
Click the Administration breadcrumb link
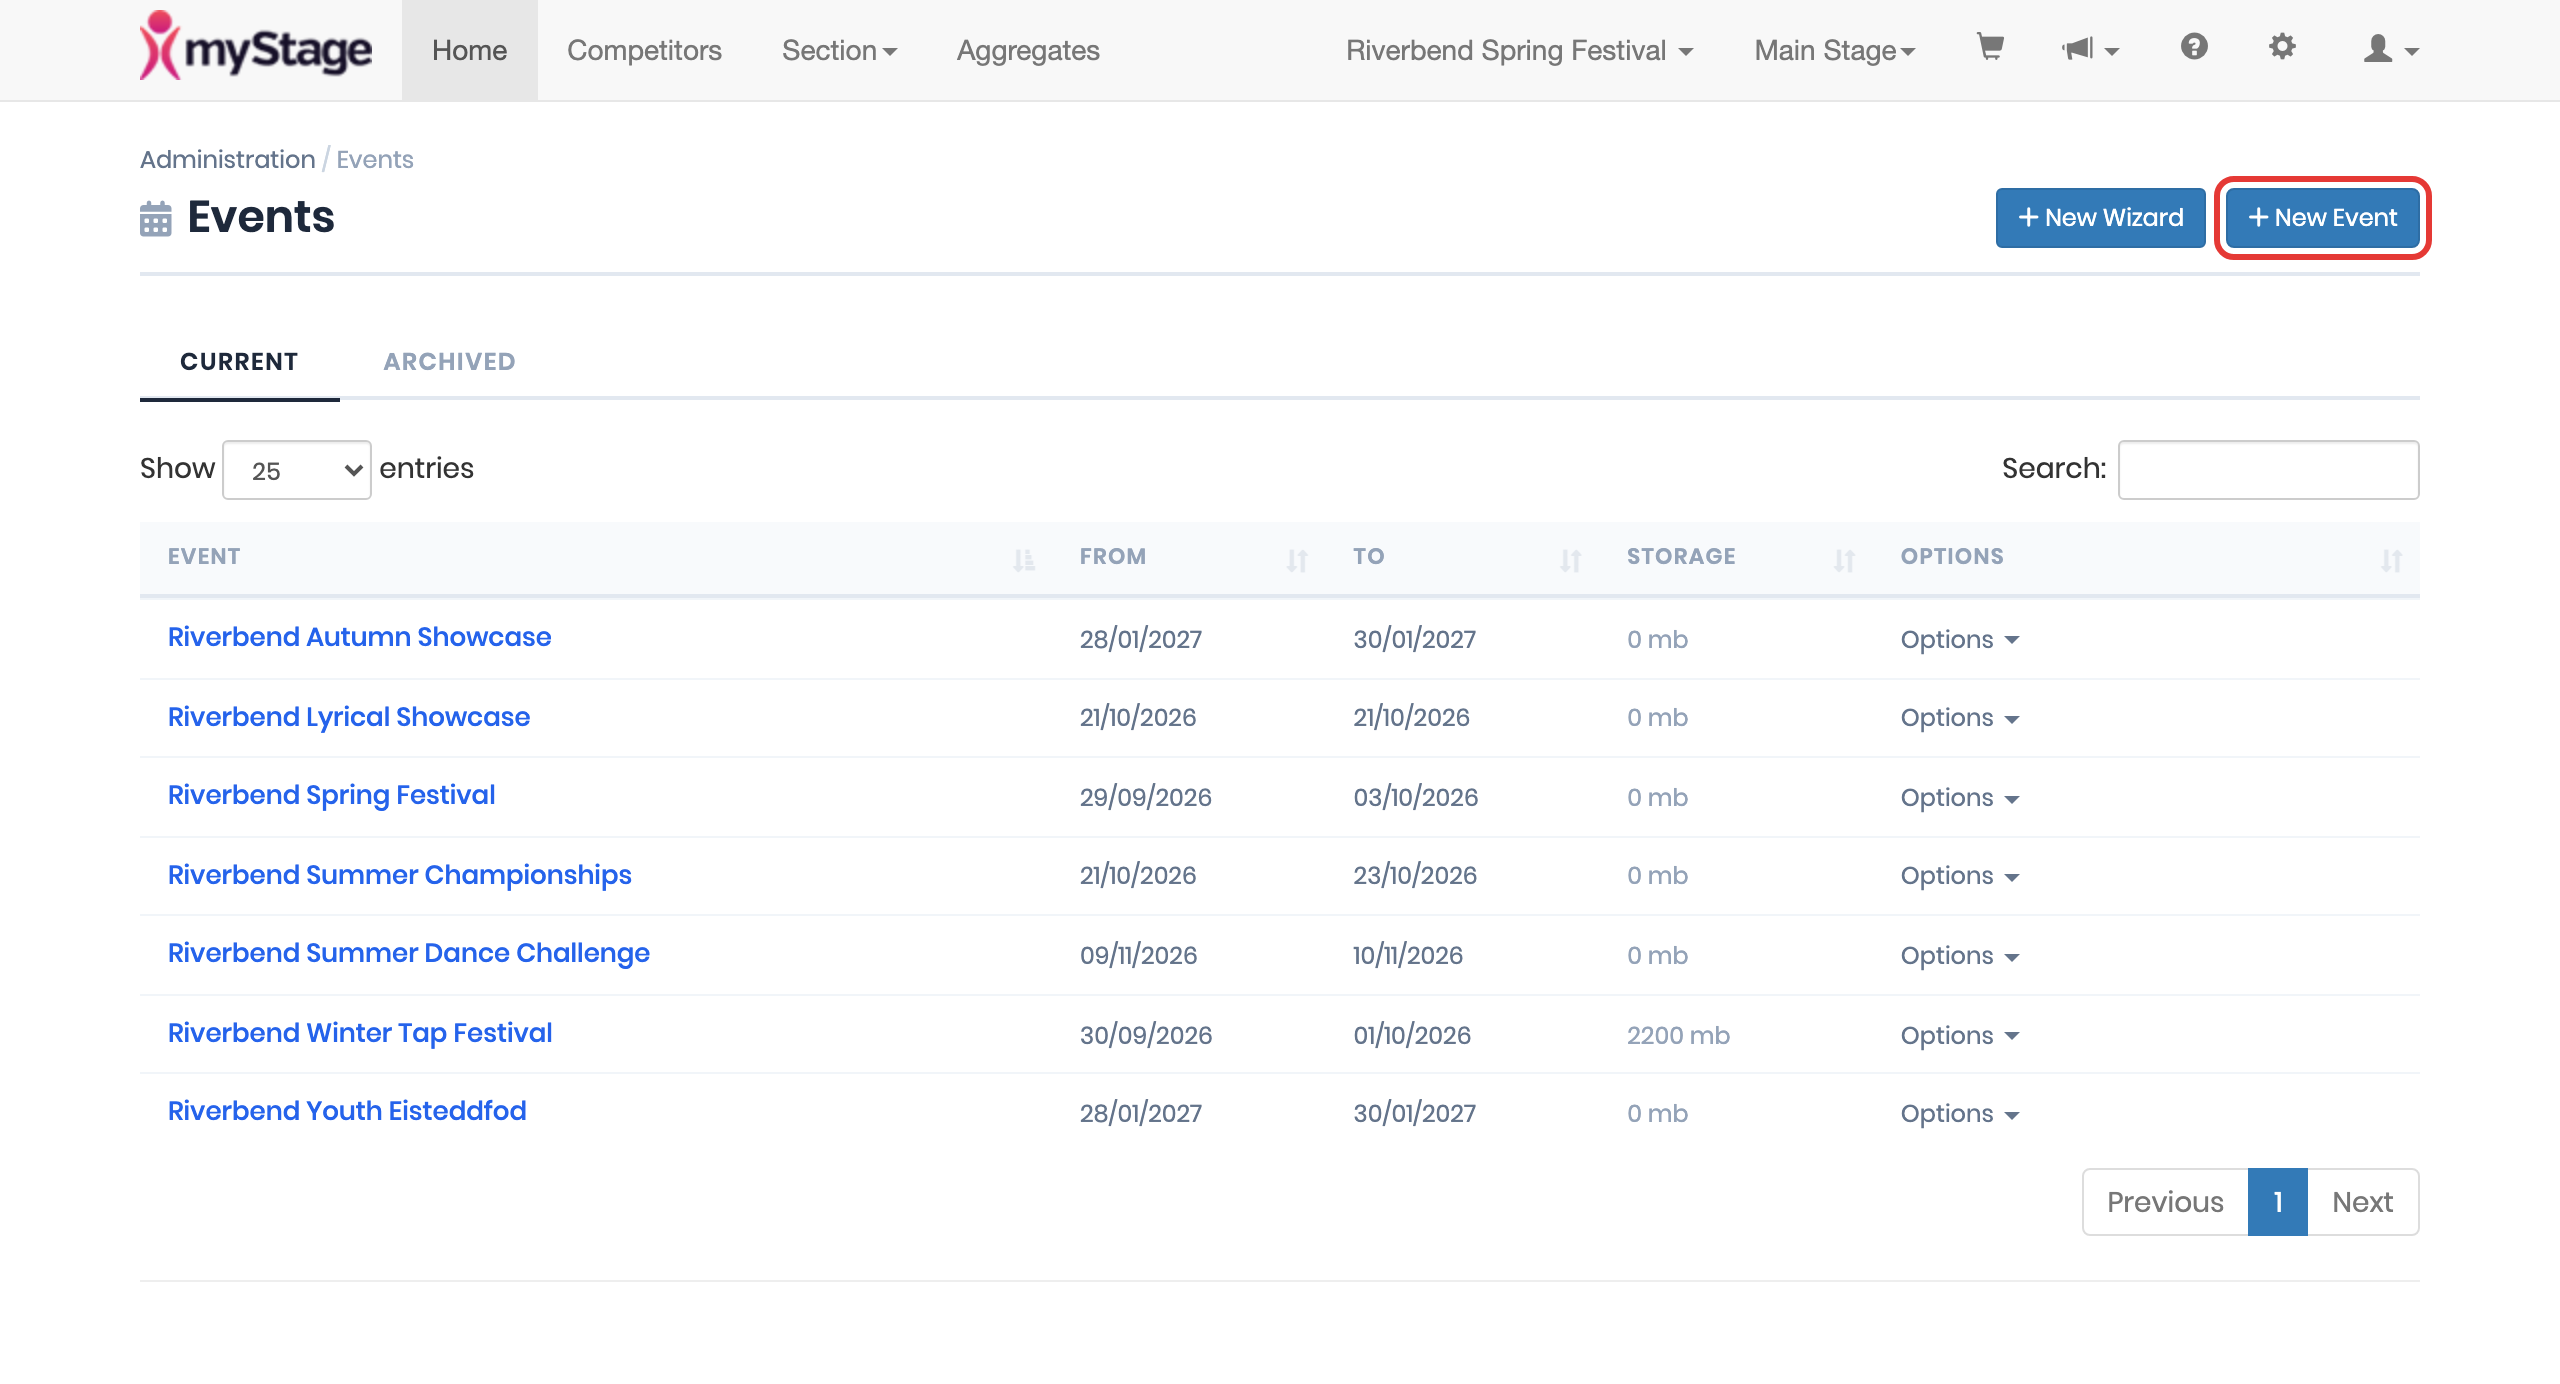pyautogui.click(x=227, y=159)
